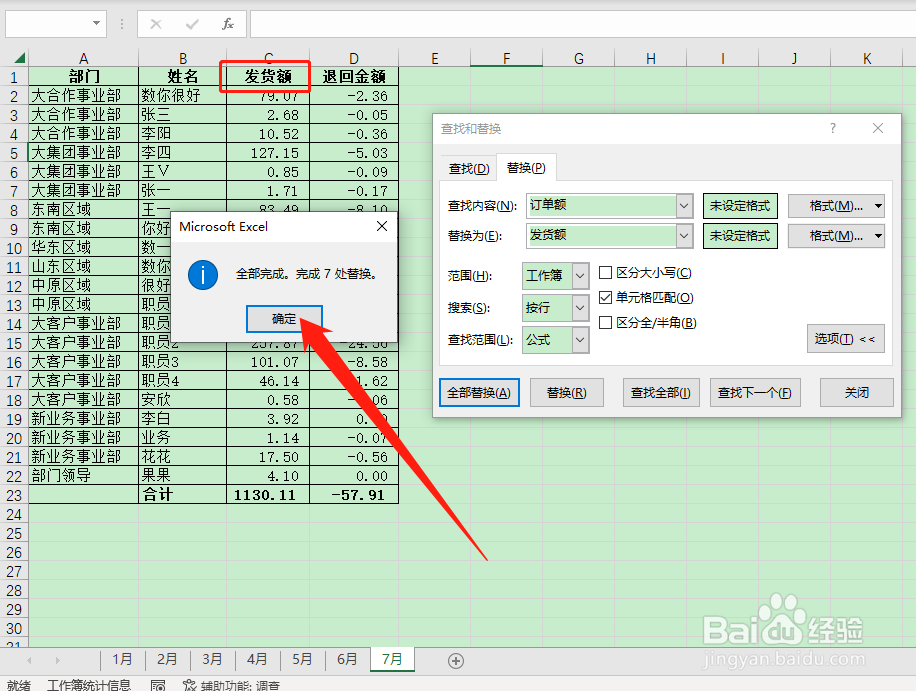This screenshot has height=691, width=916.
Task: Switch to the 5月 sheet tab
Action: 302,659
